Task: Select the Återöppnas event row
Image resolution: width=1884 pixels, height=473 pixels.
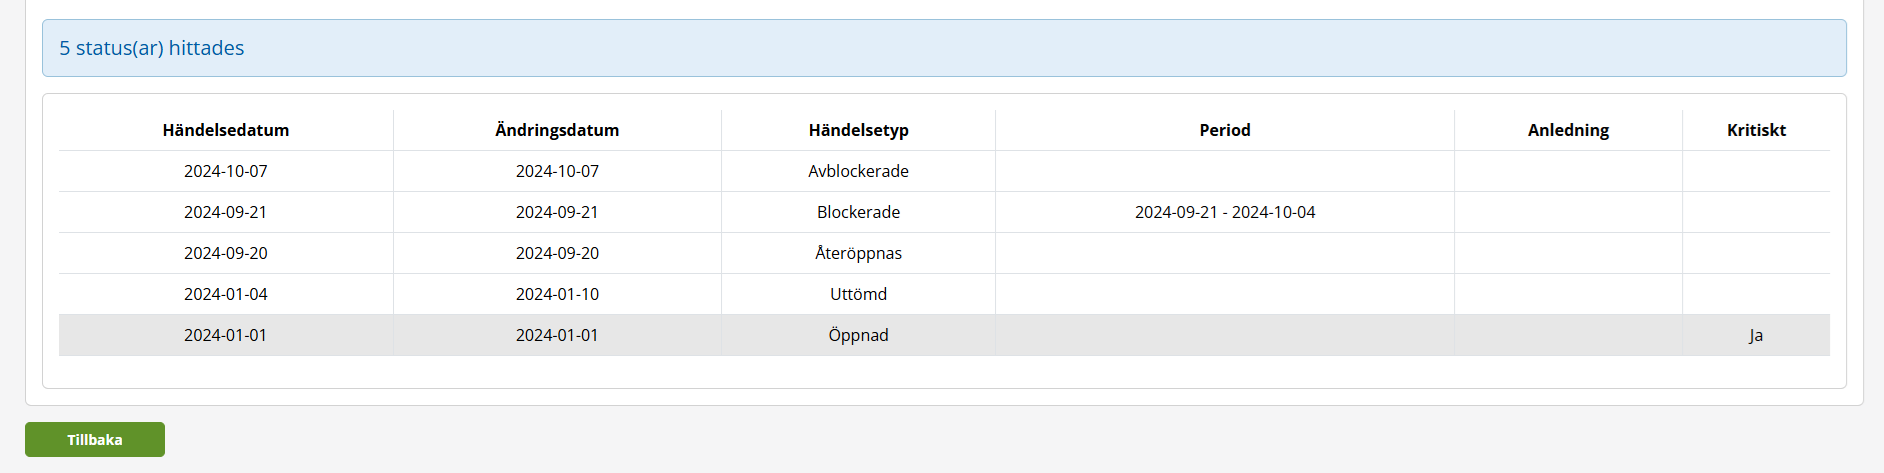Action: pyautogui.click(x=858, y=253)
